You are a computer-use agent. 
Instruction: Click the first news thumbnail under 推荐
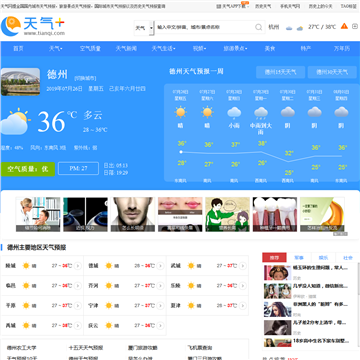click(278, 273)
